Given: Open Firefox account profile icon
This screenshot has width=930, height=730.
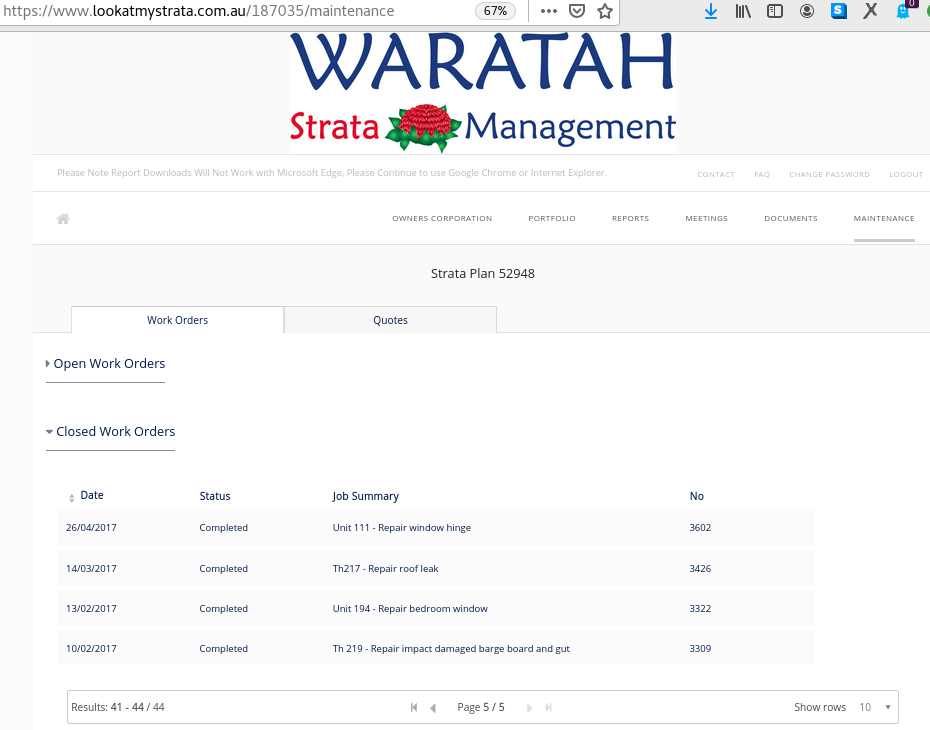Looking at the screenshot, I should (807, 11).
